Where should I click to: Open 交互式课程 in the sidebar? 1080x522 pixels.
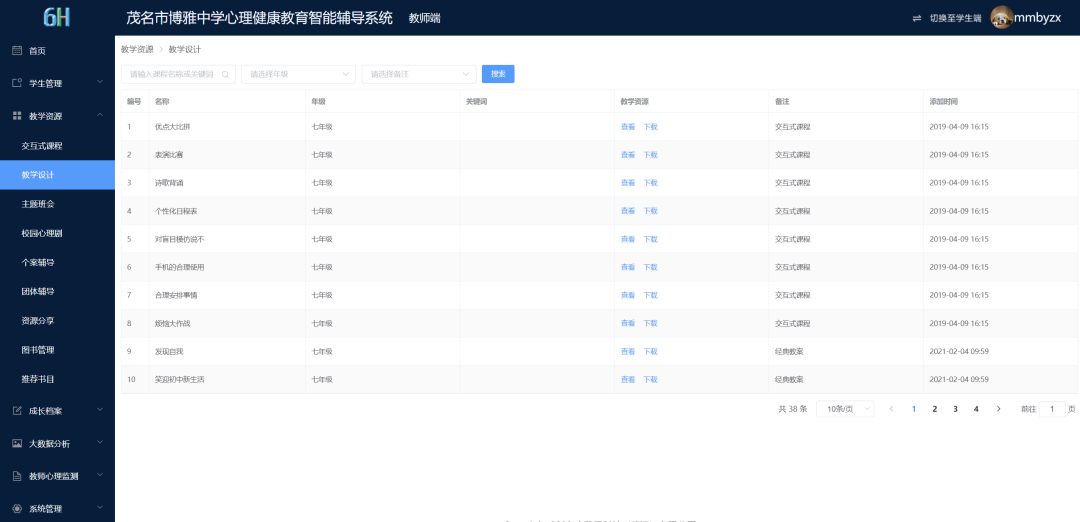pos(42,146)
